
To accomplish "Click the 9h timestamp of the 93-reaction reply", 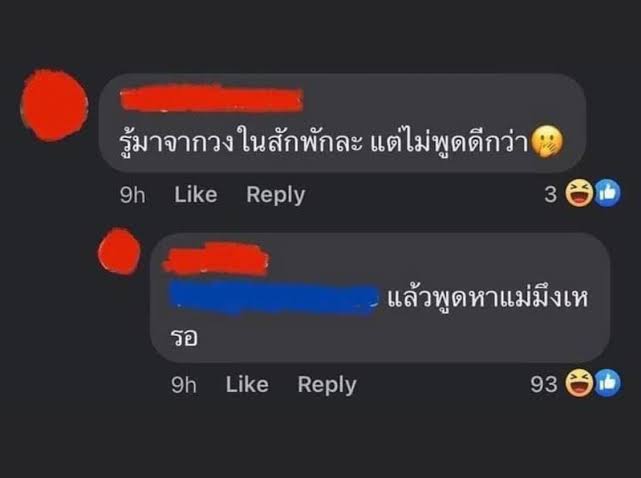I will pyautogui.click(x=184, y=385).
